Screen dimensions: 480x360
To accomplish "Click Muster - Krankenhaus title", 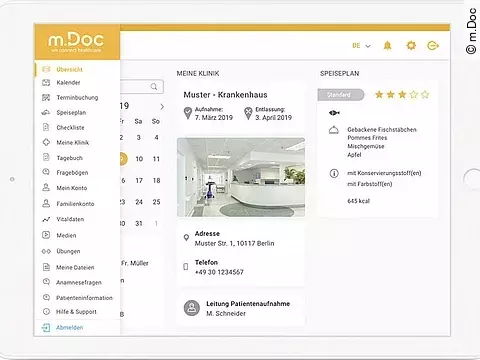I will pos(225,95).
